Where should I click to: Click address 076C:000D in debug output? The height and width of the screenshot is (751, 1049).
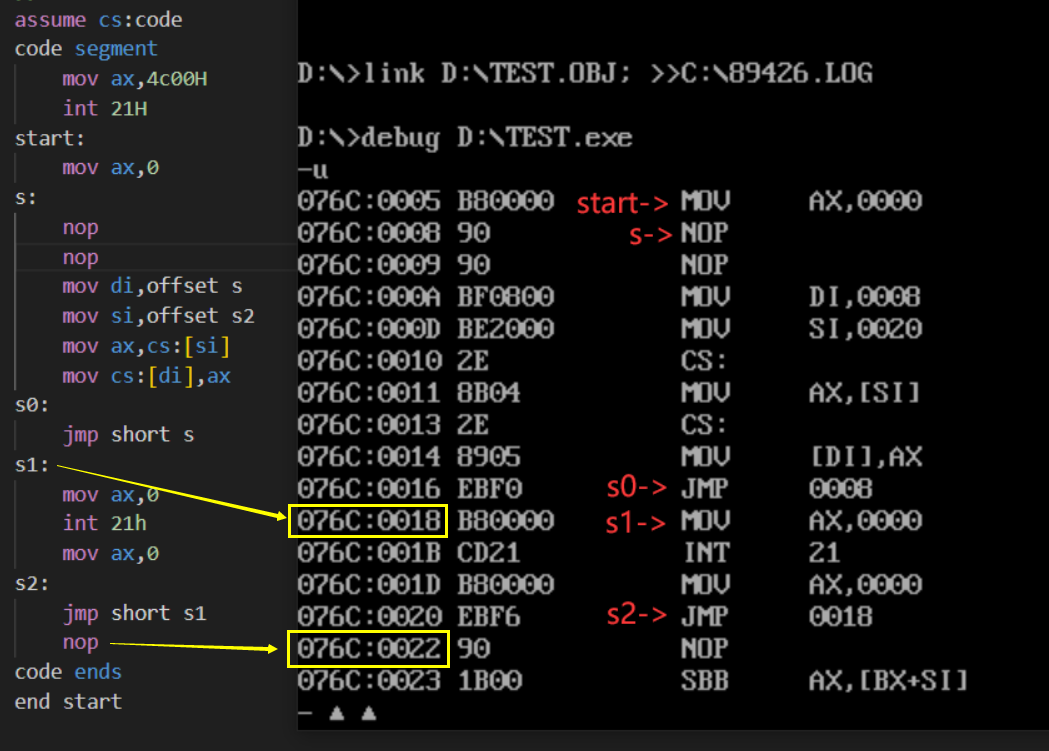pos(369,329)
